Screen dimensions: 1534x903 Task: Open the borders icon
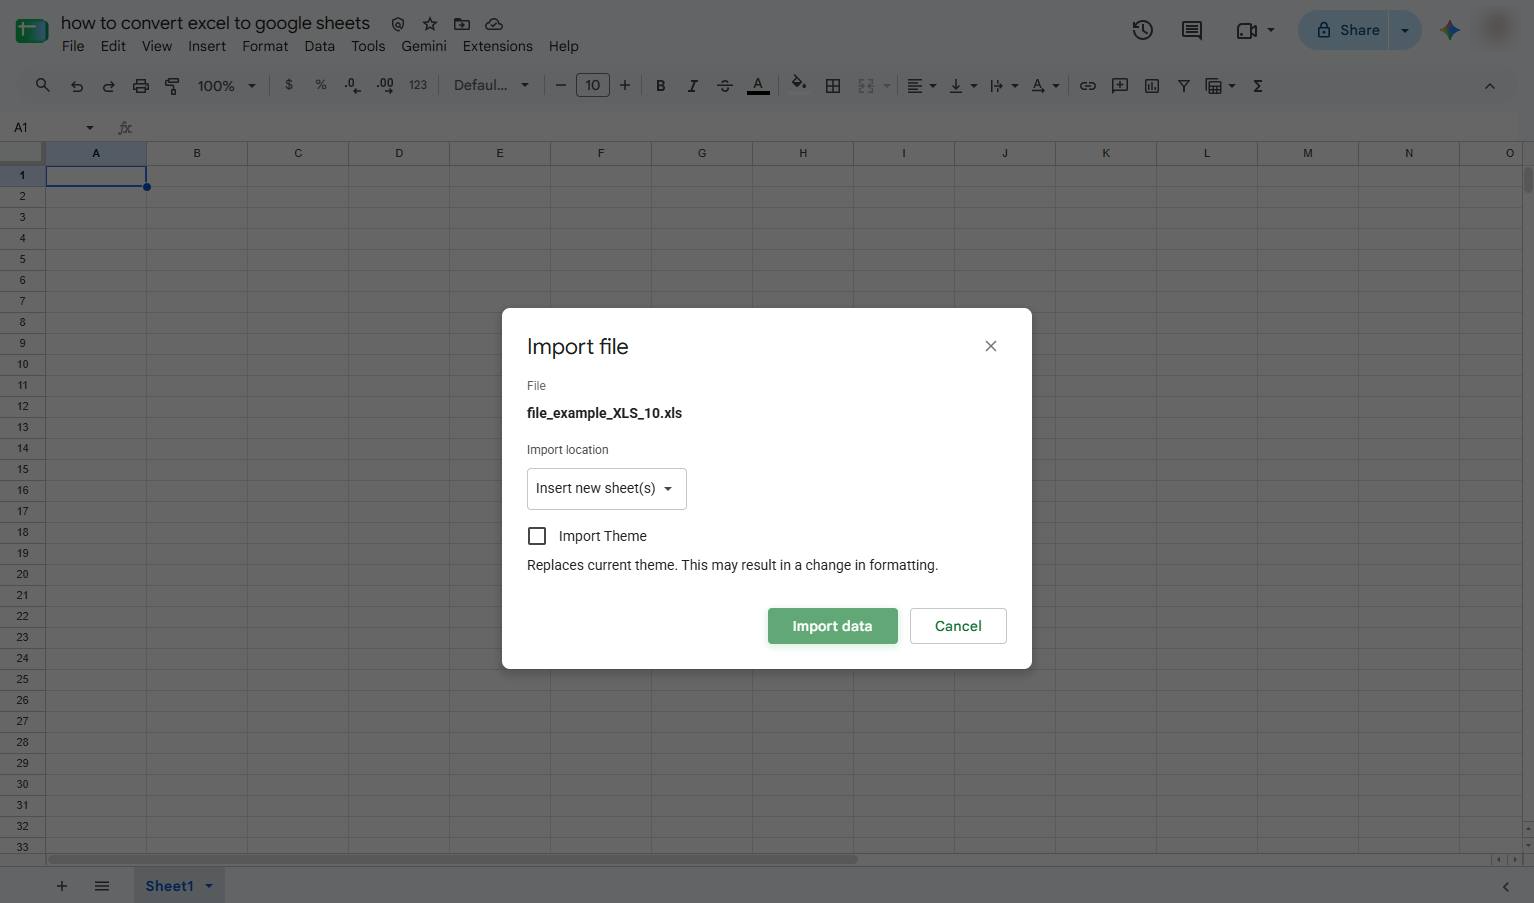coord(832,86)
